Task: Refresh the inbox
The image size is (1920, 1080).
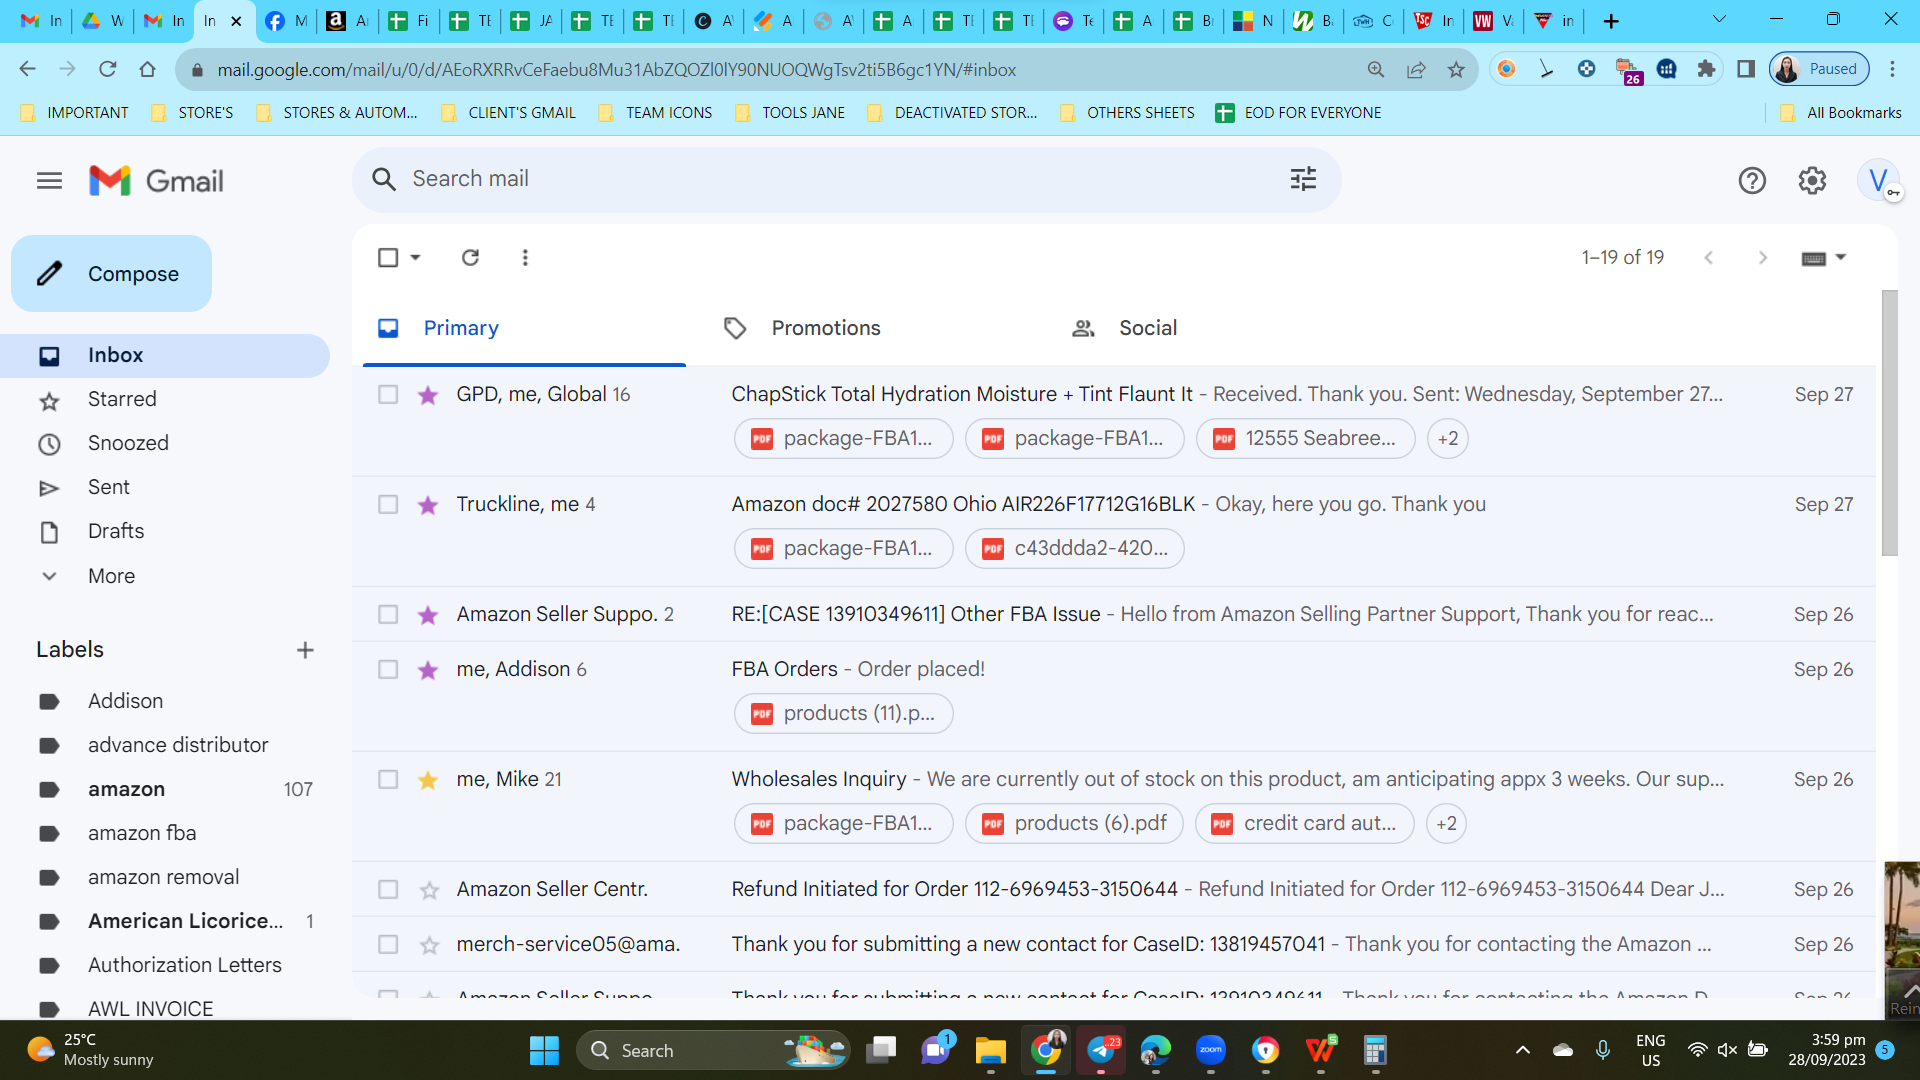Action: pyautogui.click(x=470, y=258)
